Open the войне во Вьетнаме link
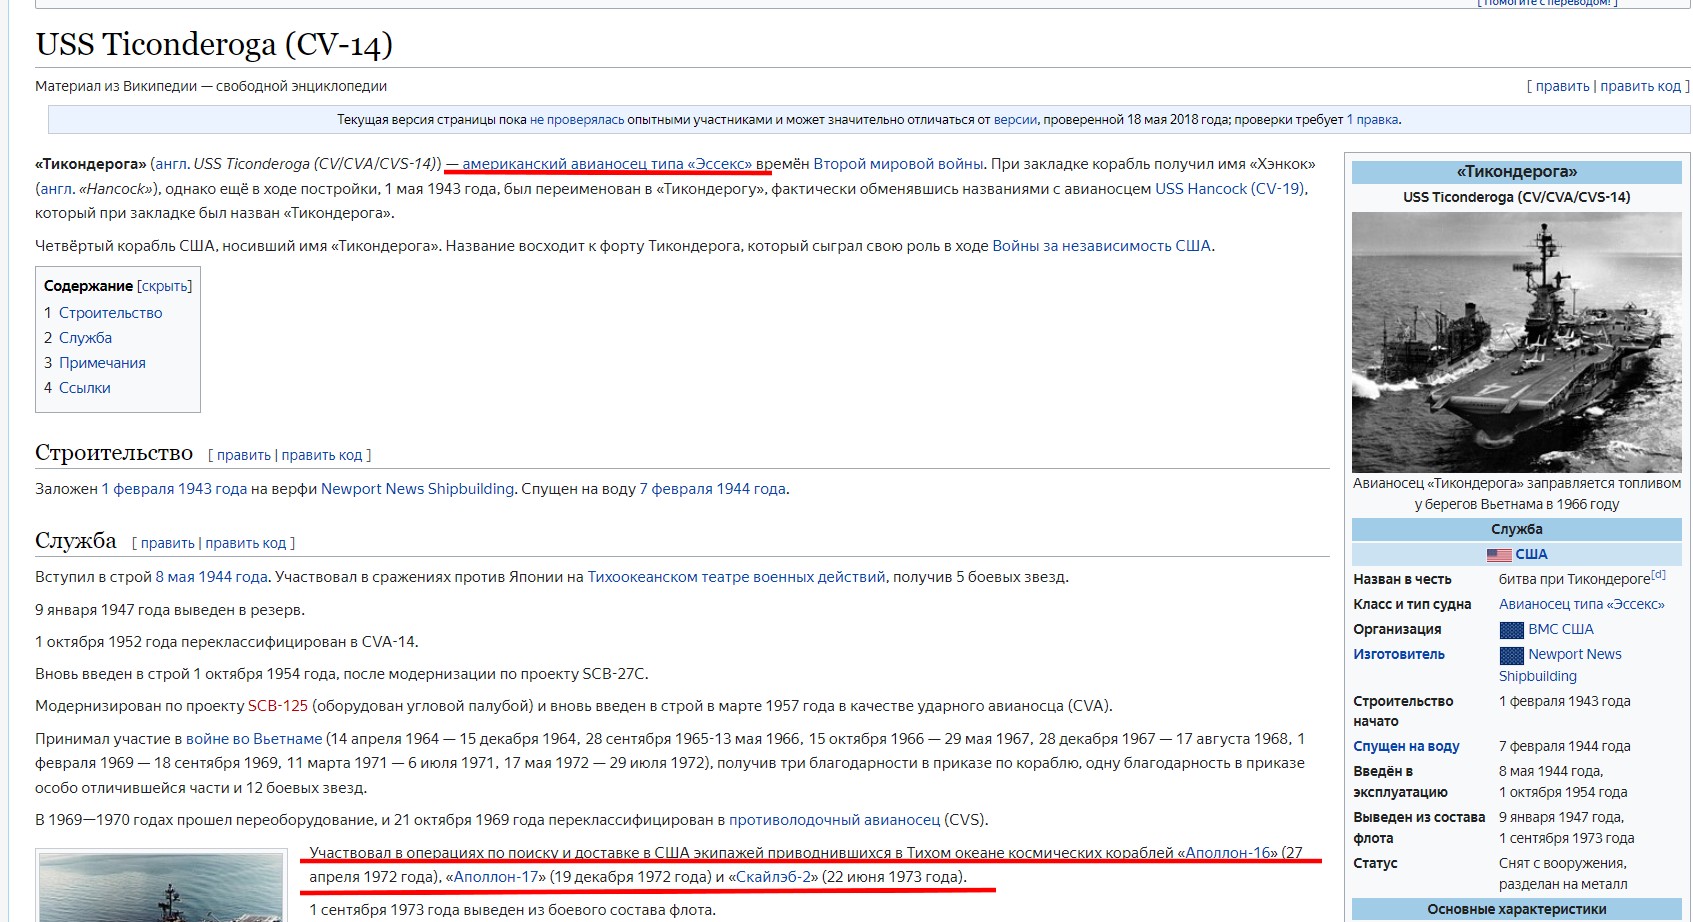The image size is (1693, 922). pyautogui.click(x=254, y=739)
